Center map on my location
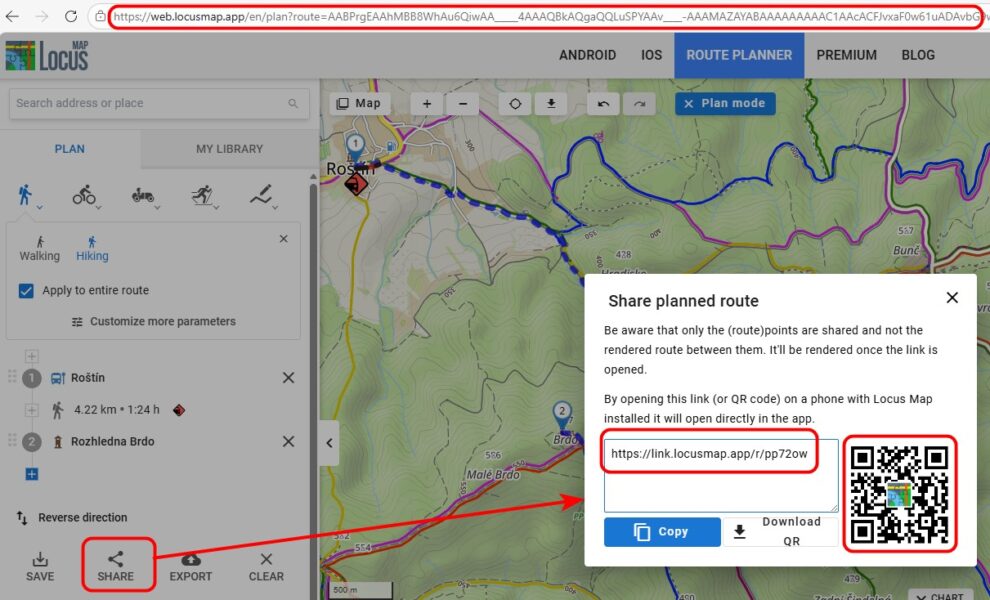The height and width of the screenshot is (600, 990). [515, 104]
